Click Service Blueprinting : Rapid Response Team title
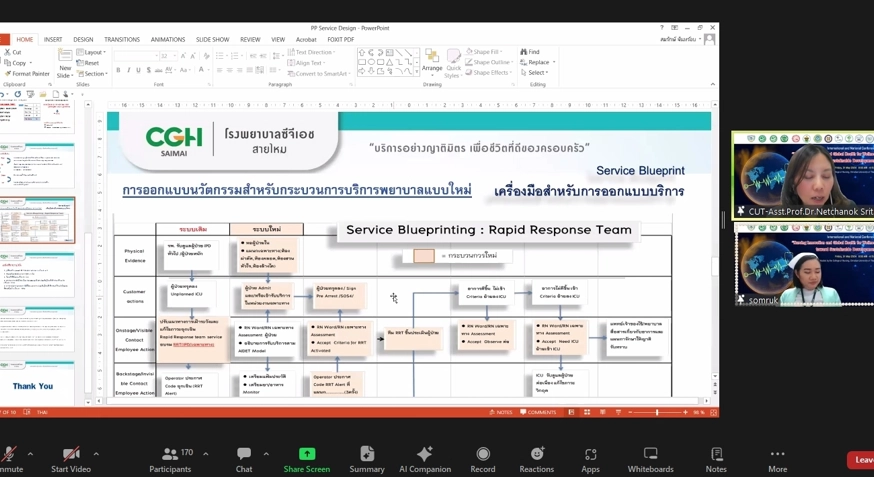874x477 pixels. 489,230
